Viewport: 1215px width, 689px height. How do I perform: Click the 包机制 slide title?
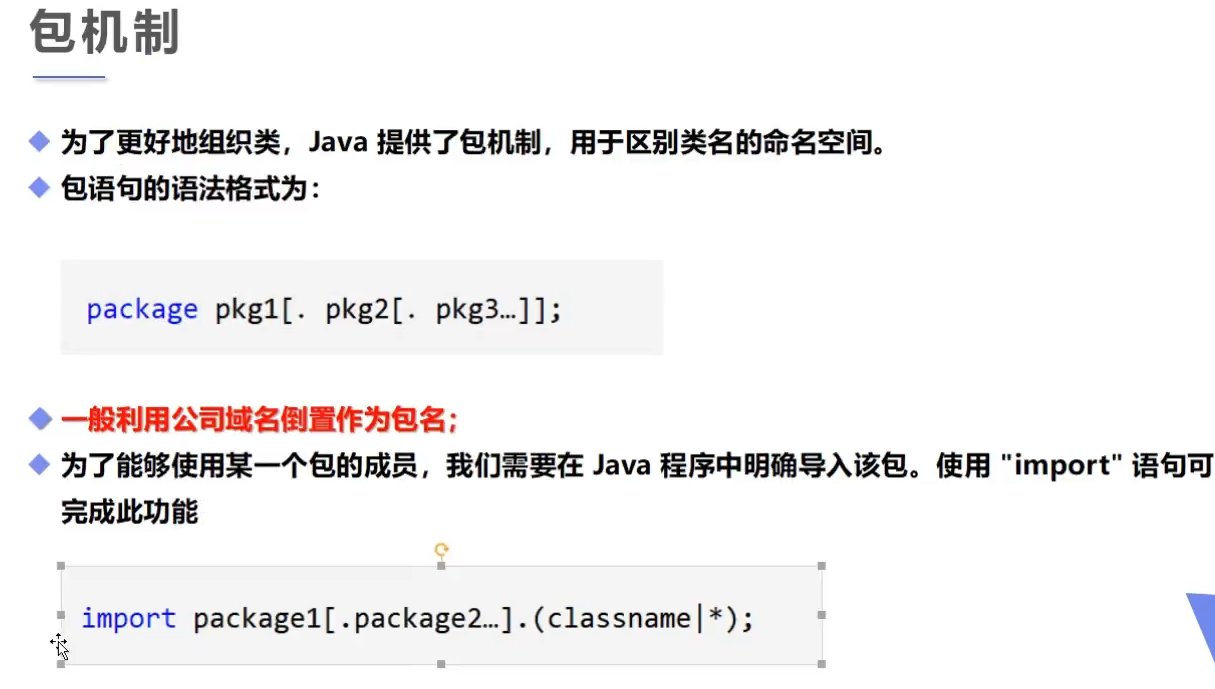[104, 32]
